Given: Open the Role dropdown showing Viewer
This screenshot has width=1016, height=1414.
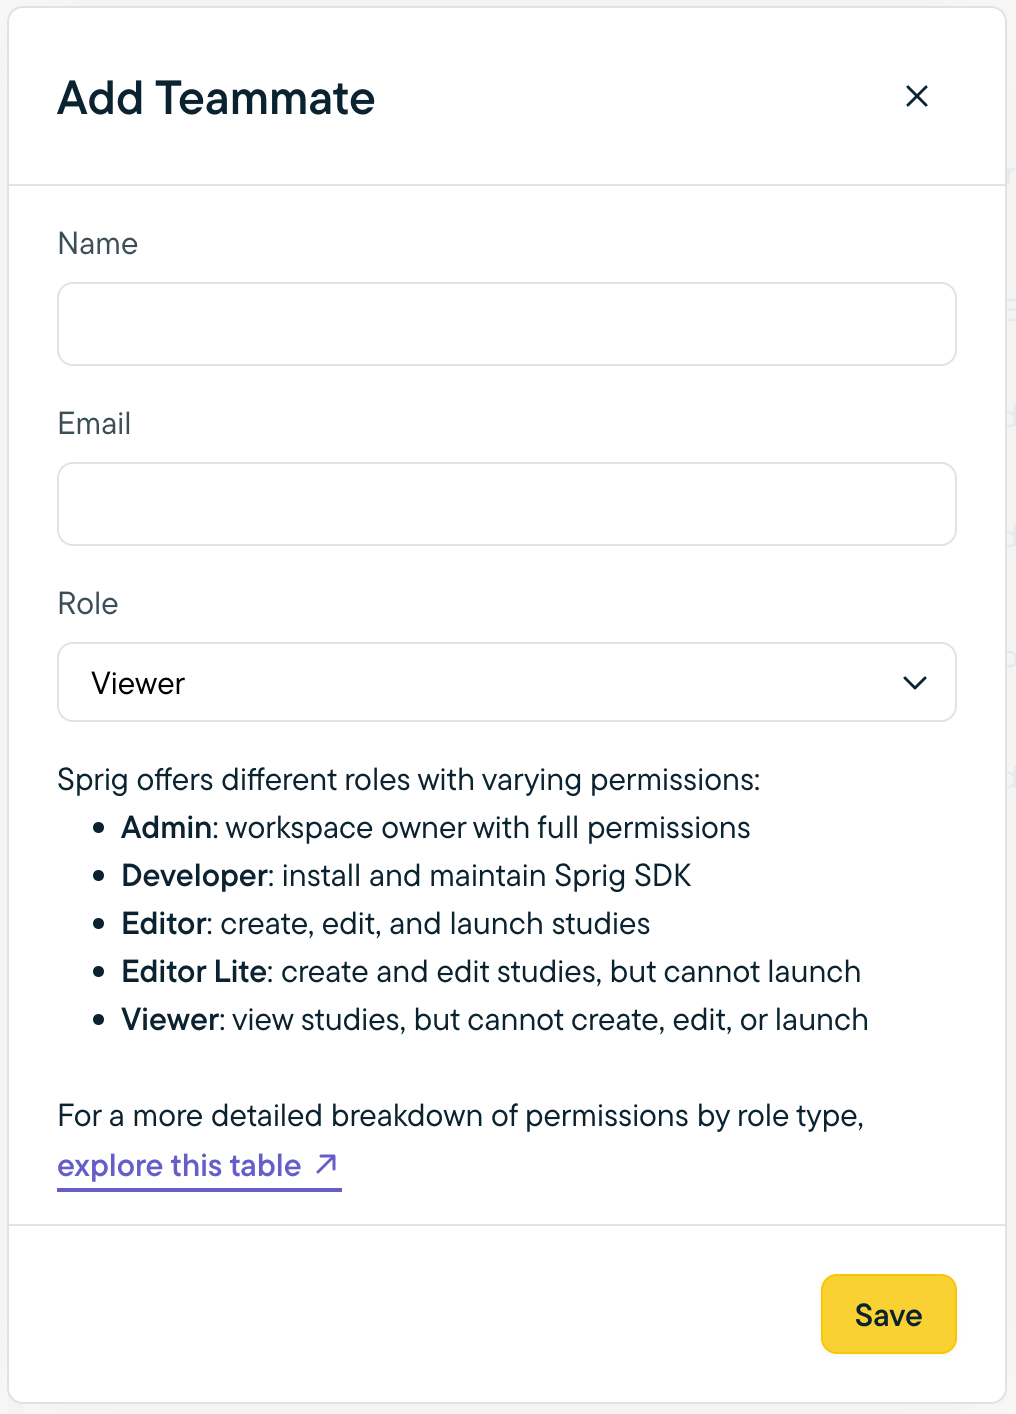Looking at the screenshot, I should 507,682.
